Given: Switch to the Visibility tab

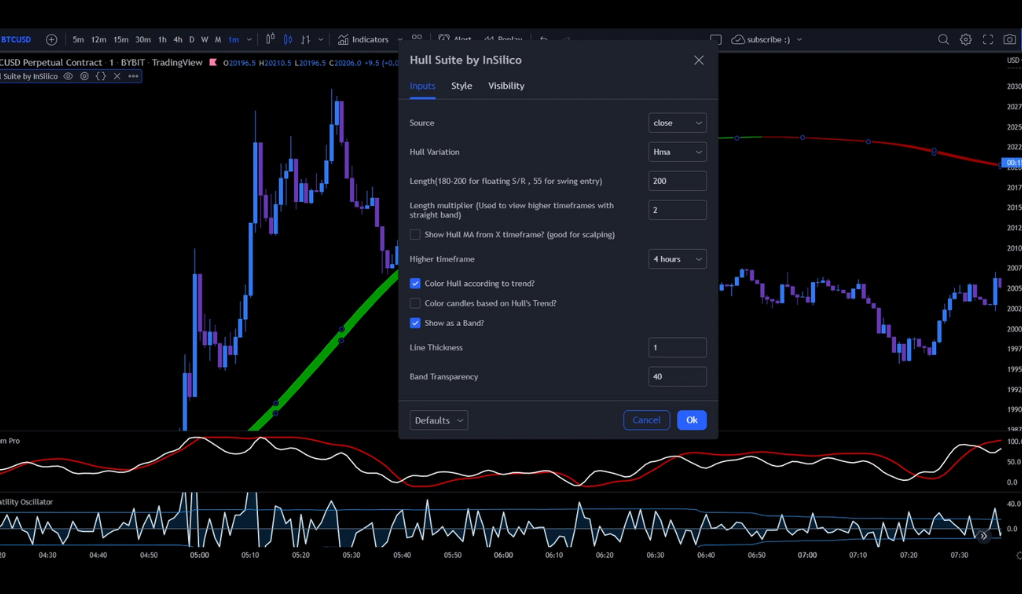Looking at the screenshot, I should [506, 86].
